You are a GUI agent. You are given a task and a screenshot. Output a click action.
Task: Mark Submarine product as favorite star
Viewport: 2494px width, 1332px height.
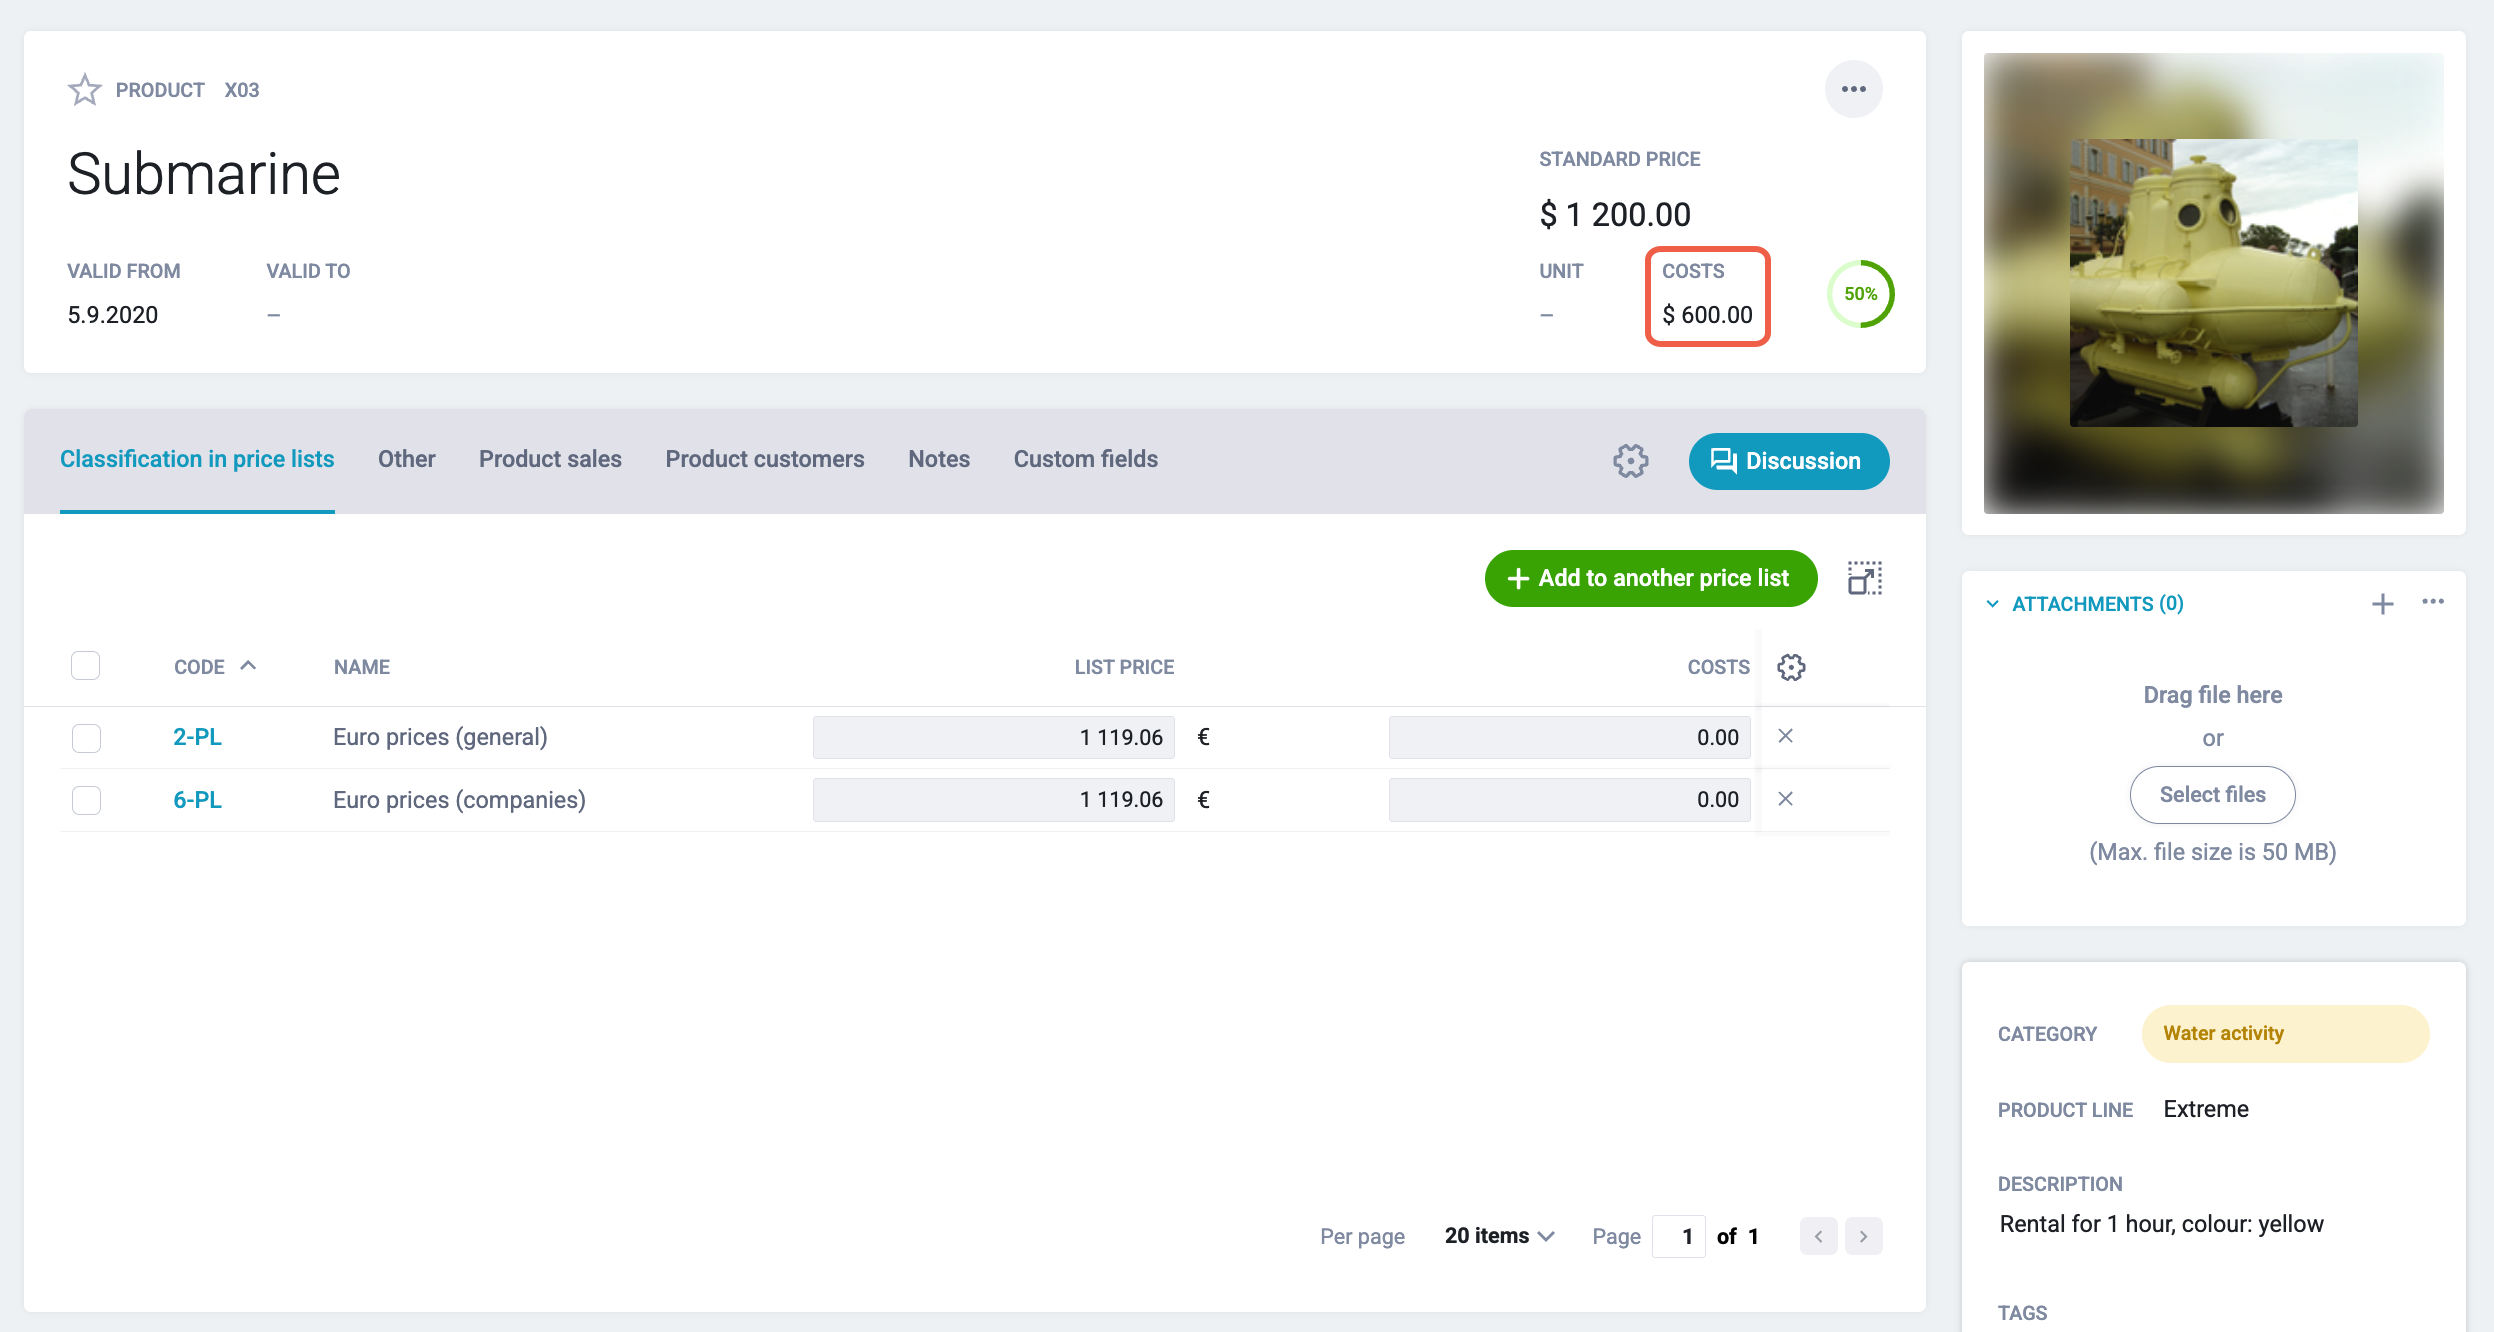click(85, 90)
